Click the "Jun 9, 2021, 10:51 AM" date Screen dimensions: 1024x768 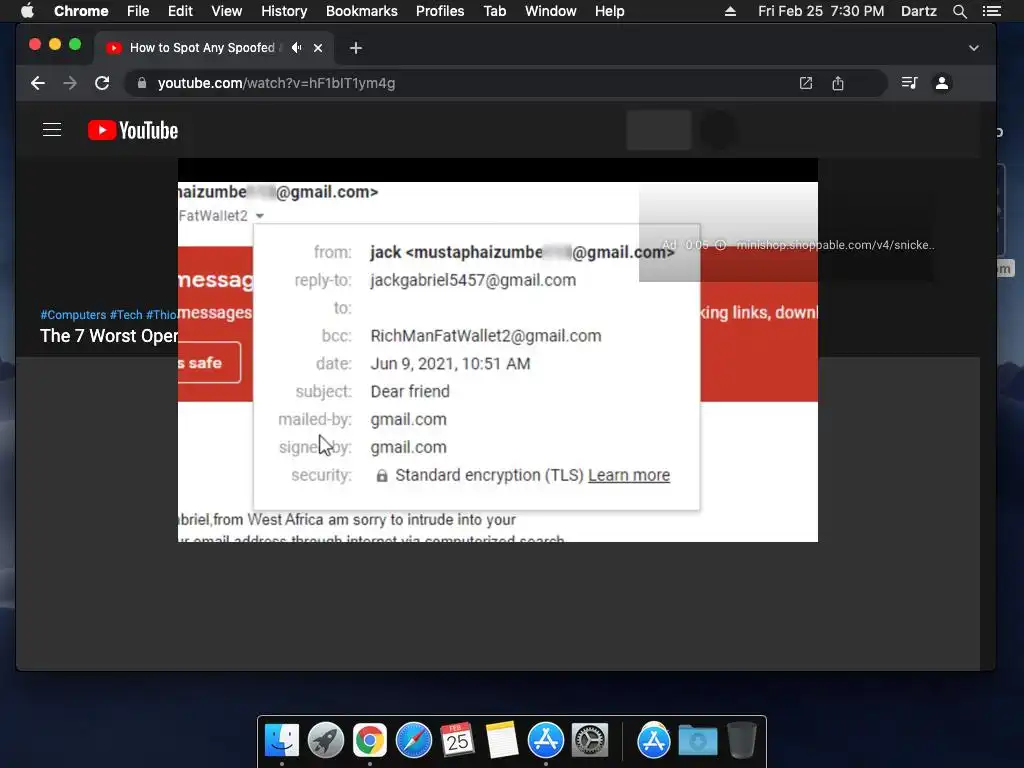[450, 364]
